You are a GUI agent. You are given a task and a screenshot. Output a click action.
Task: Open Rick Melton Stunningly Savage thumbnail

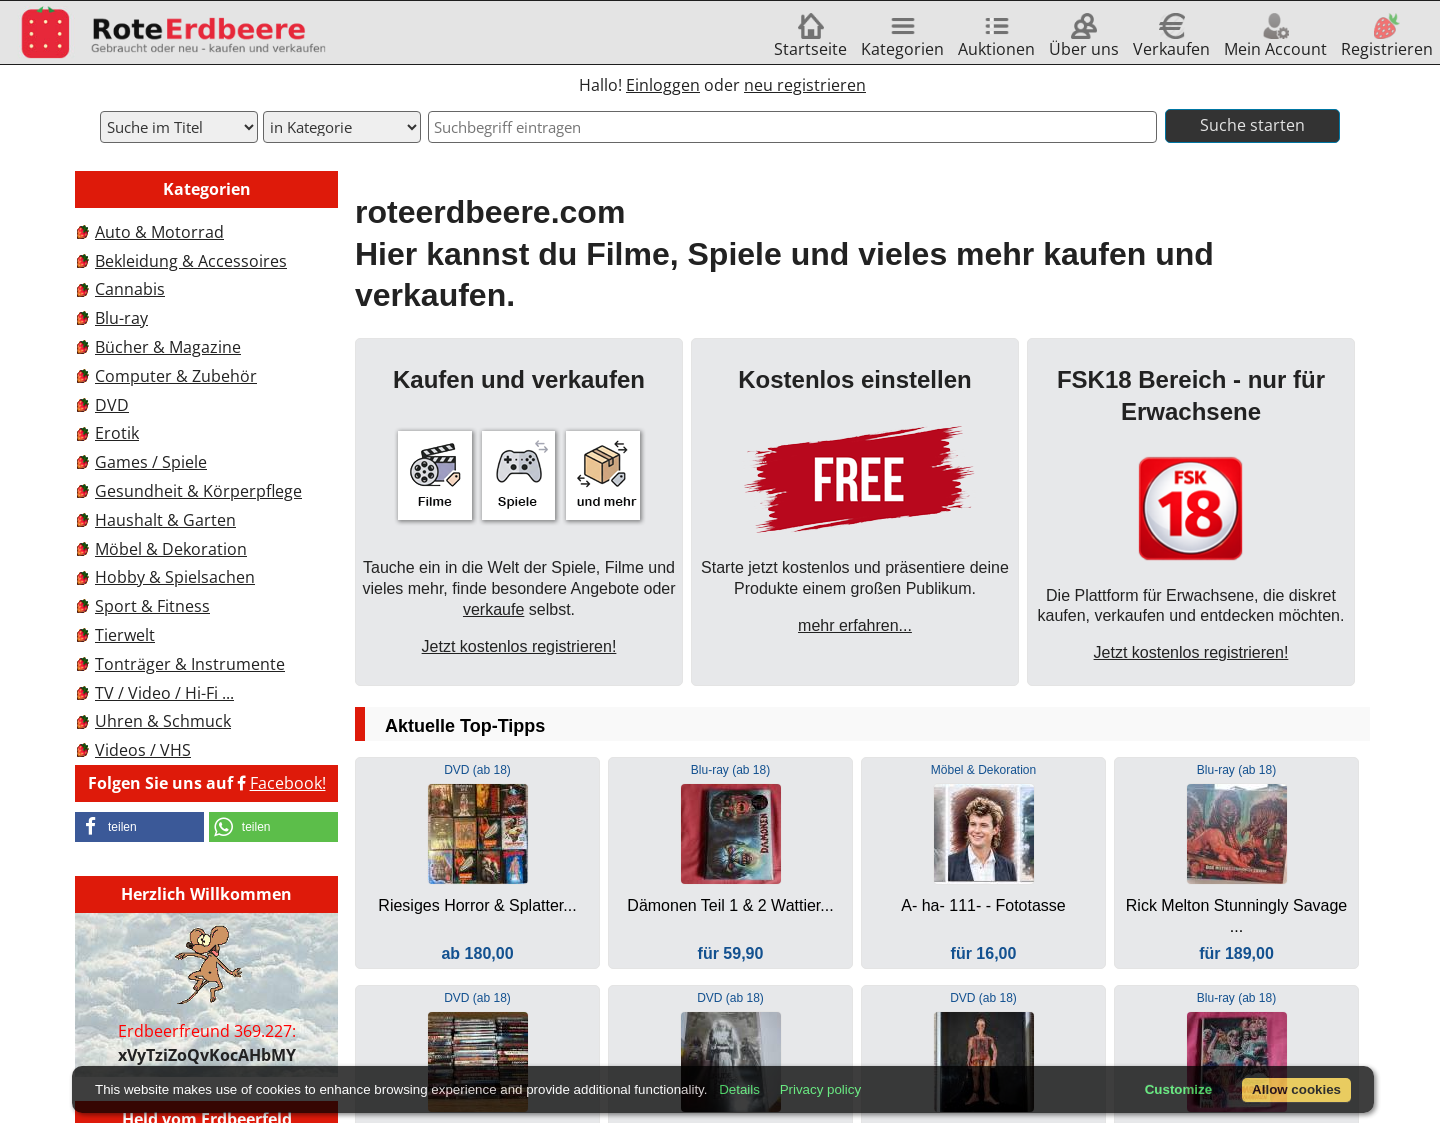[x=1237, y=834]
